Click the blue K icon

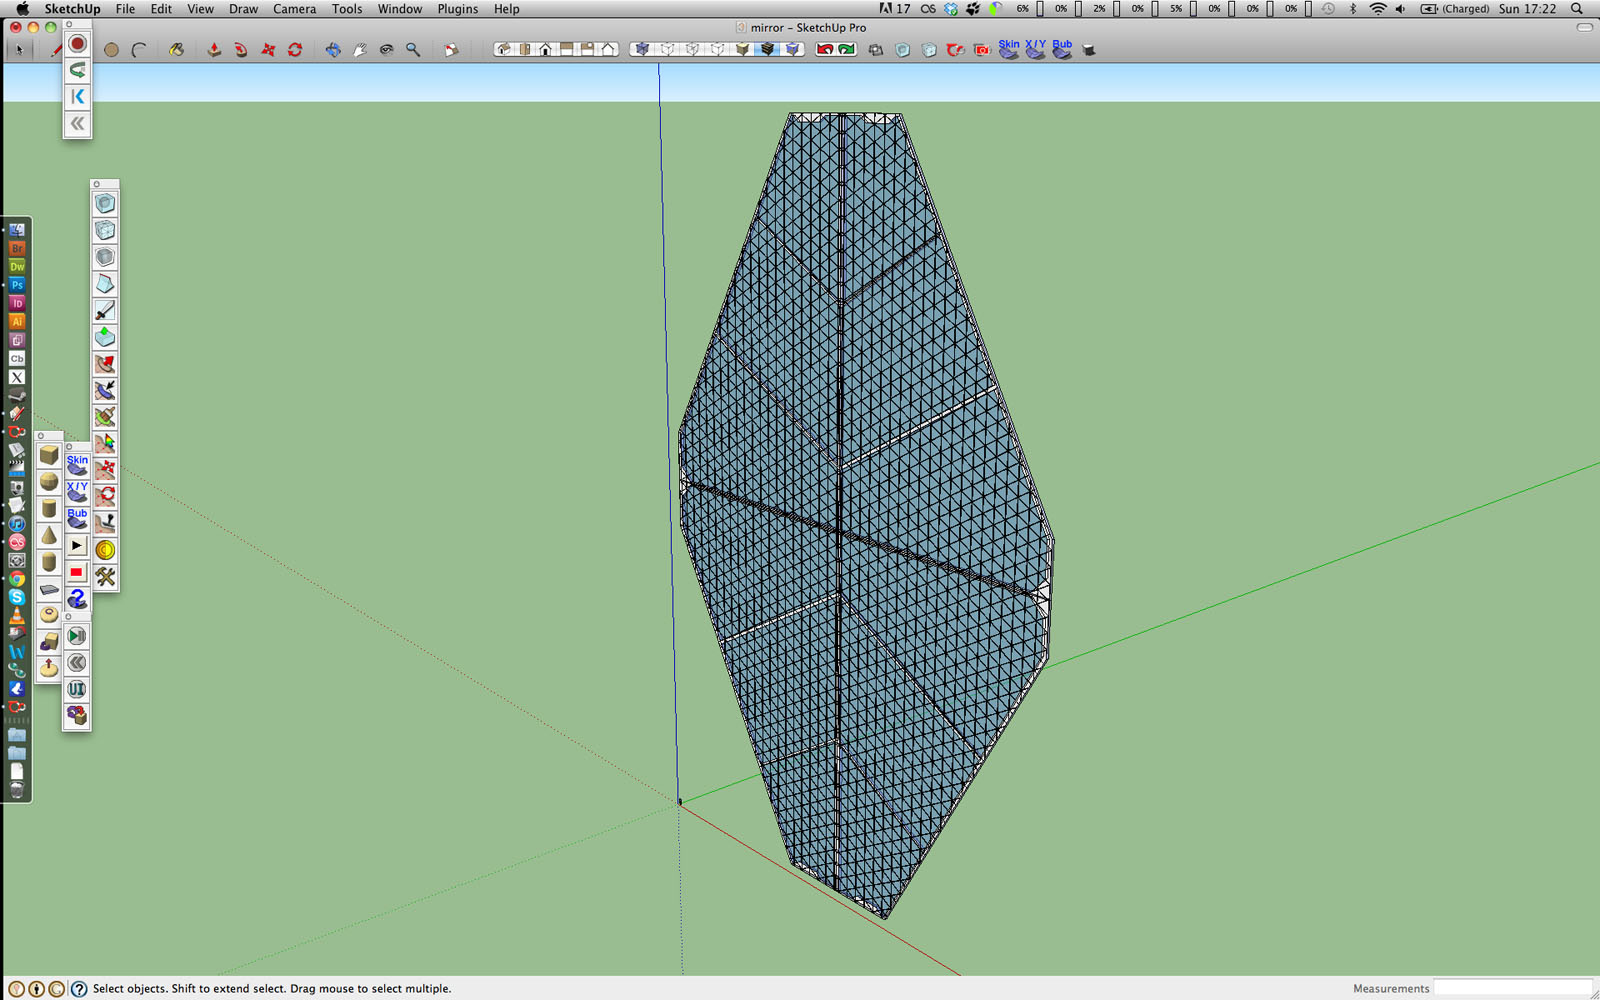[x=78, y=97]
